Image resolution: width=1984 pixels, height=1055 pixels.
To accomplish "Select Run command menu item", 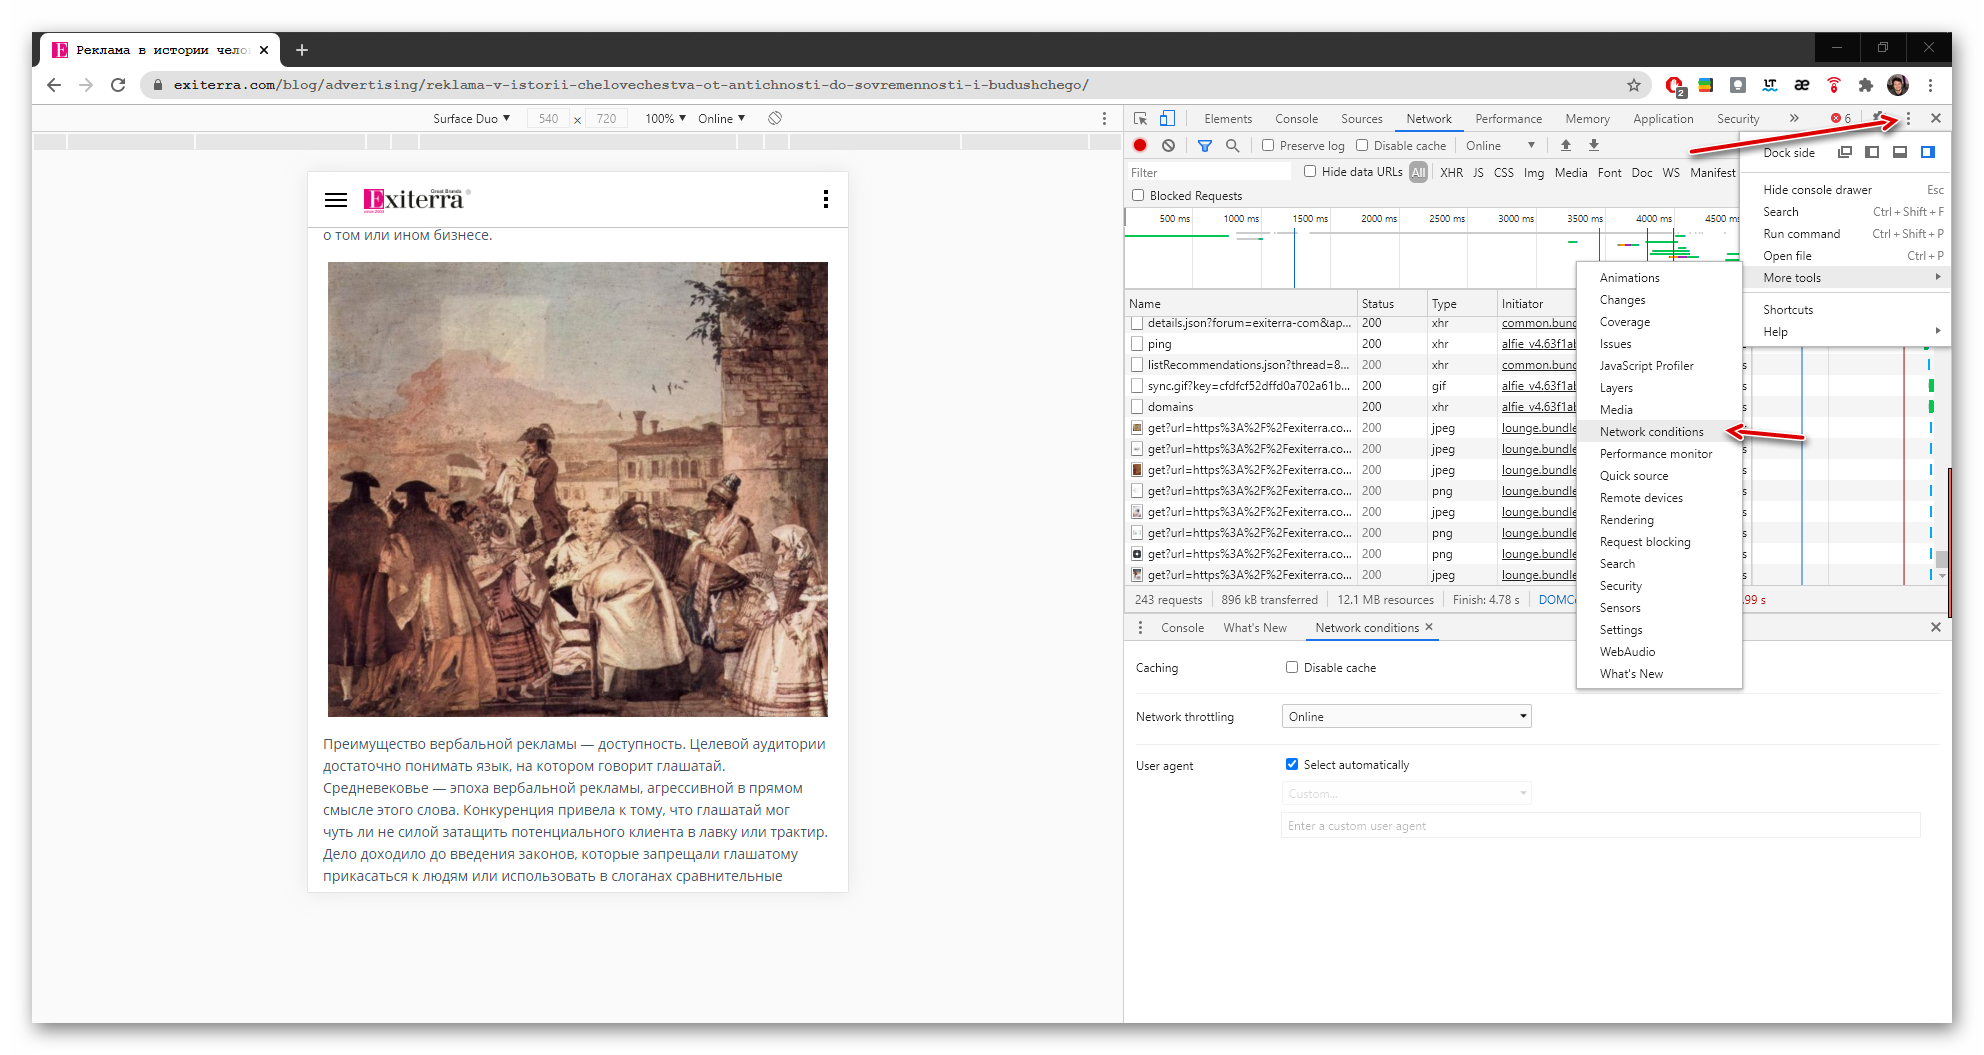I will point(1846,234).
